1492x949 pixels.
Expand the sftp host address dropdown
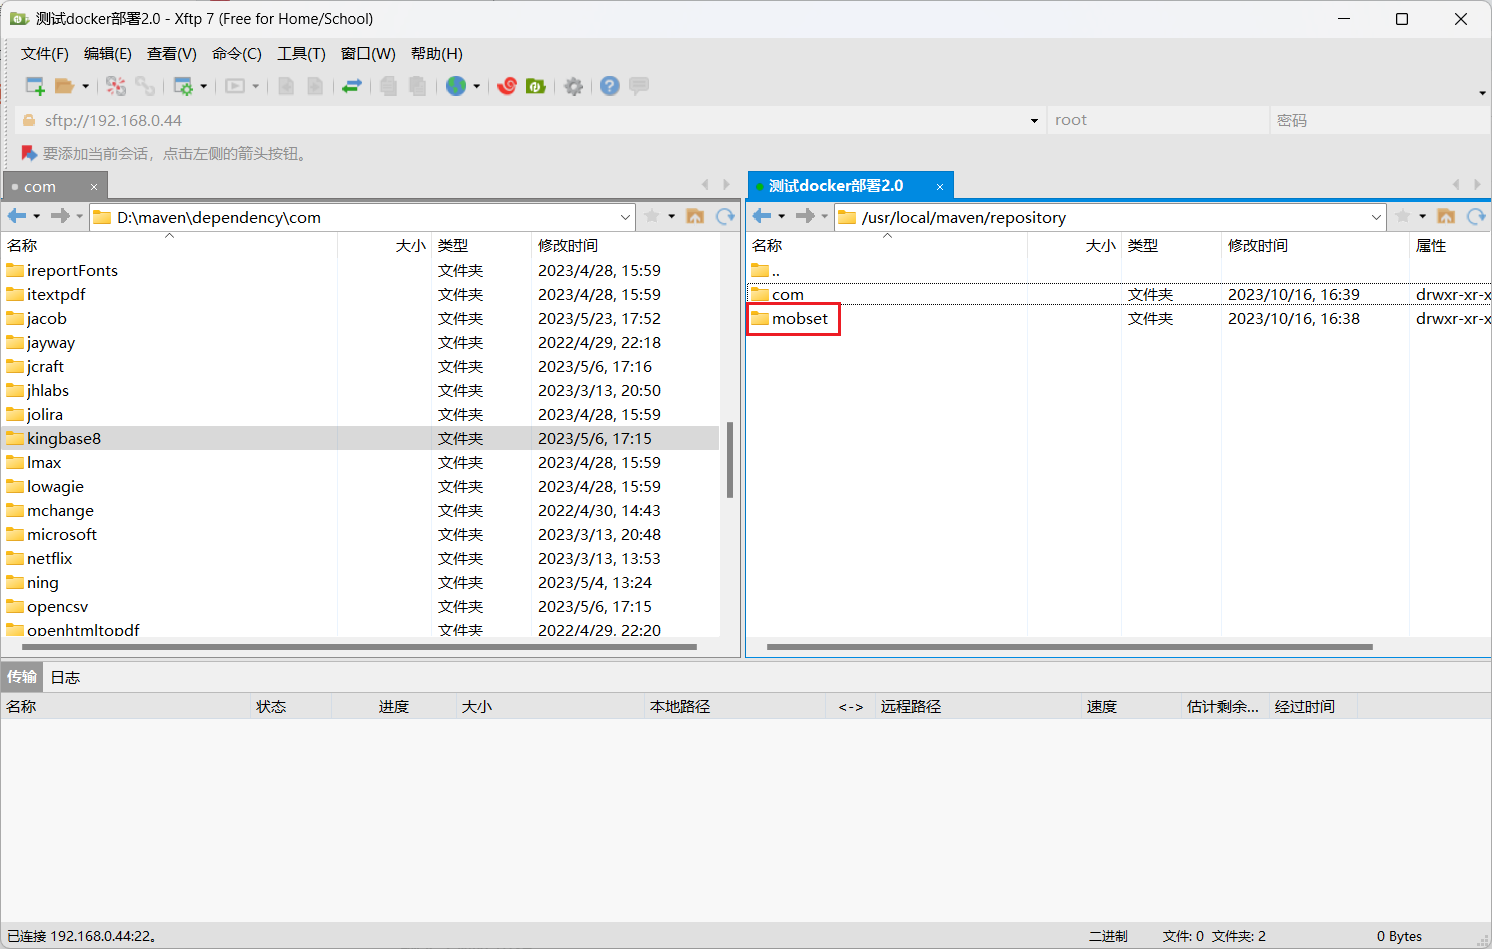(x=1034, y=121)
